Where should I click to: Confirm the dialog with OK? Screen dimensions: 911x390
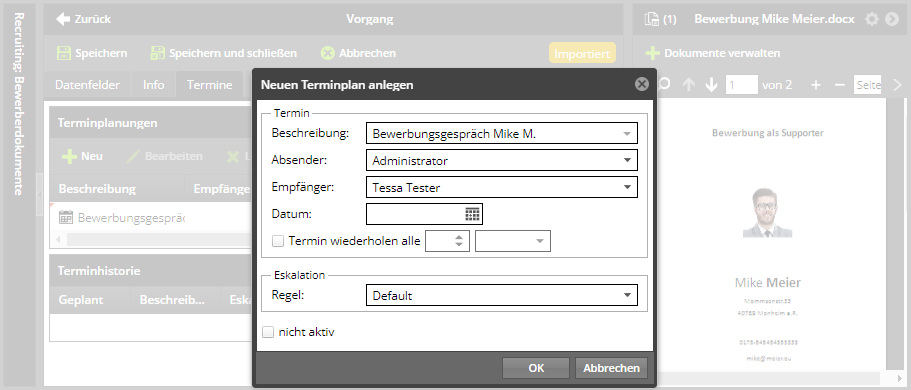[x=536, y=368]
